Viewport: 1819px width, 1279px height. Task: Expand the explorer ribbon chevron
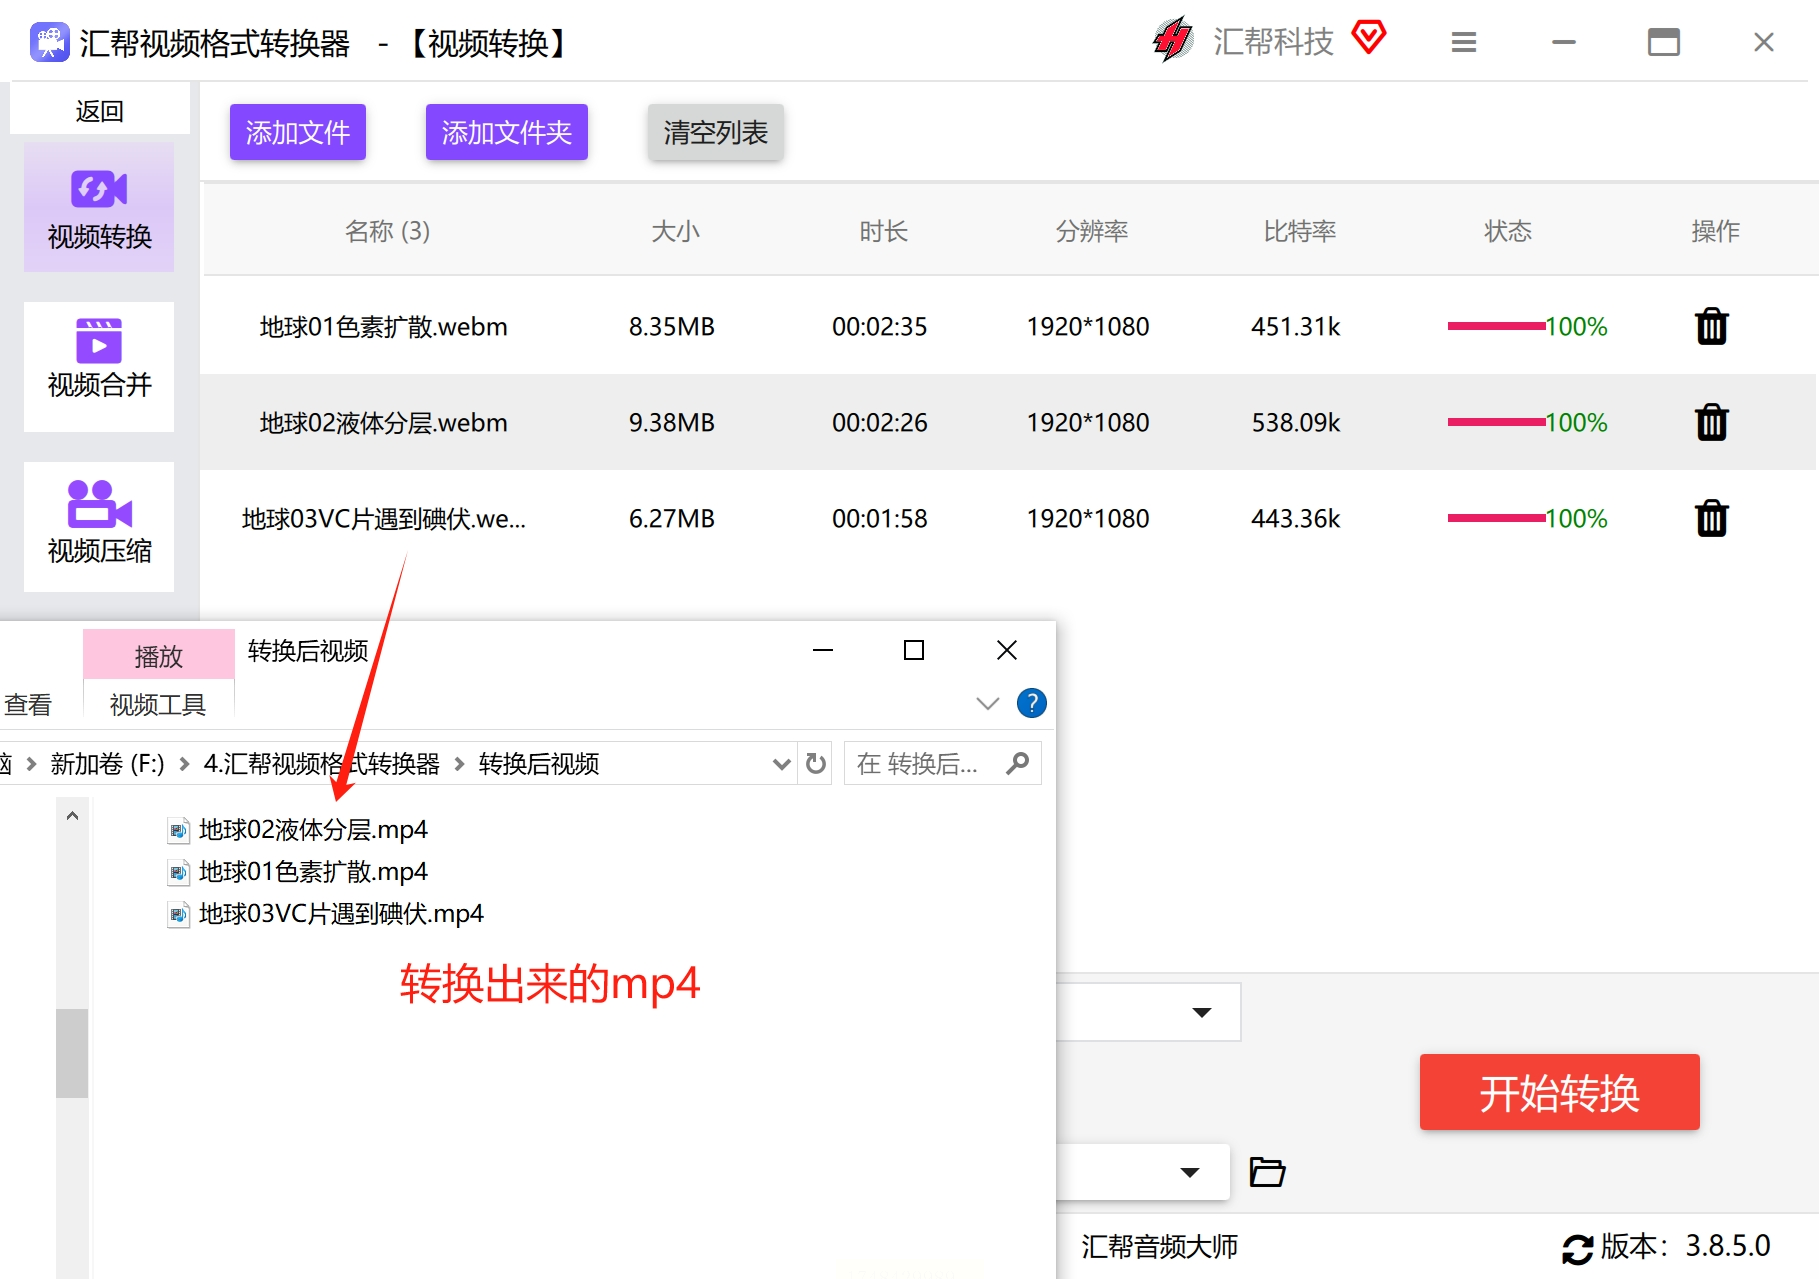point(987,703)
